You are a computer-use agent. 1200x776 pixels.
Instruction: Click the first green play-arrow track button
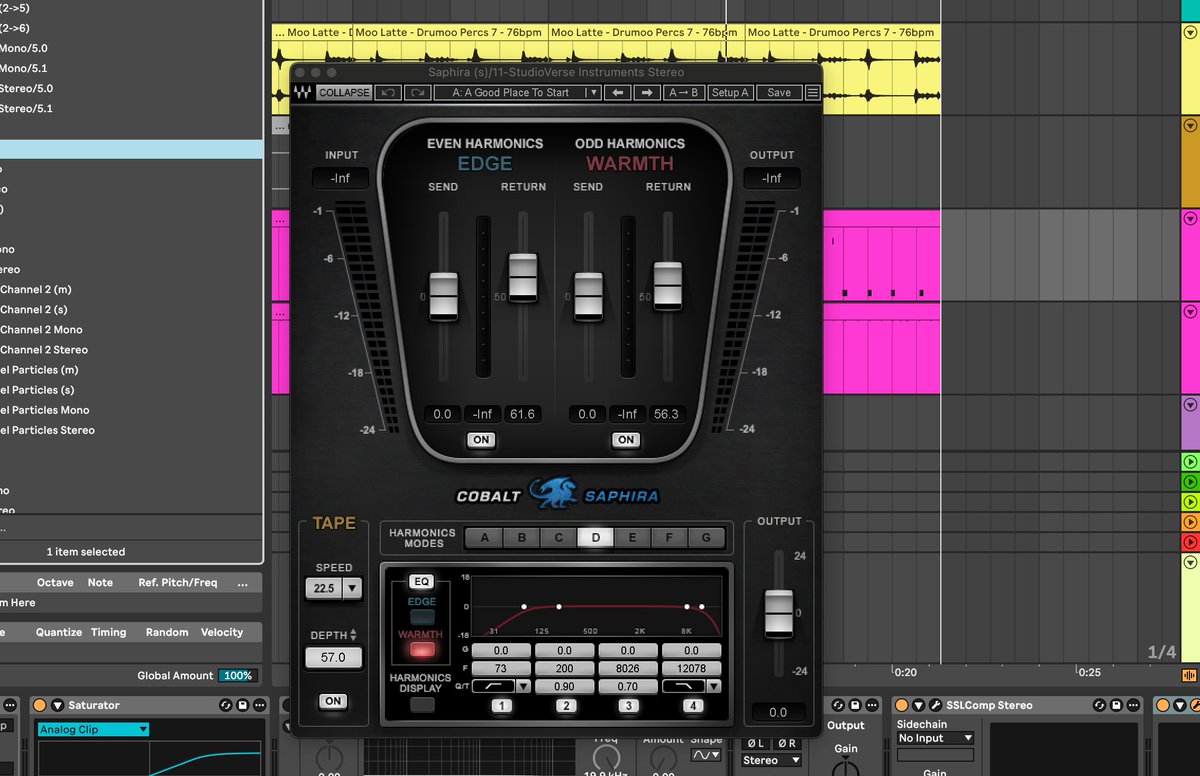point(1190,461)
